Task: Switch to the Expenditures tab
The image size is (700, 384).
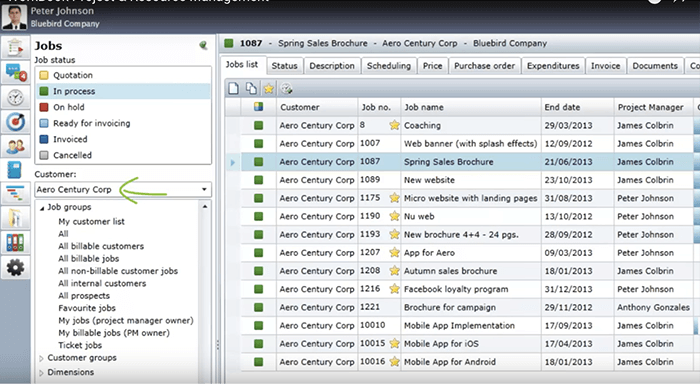Action: click(553, 66)
